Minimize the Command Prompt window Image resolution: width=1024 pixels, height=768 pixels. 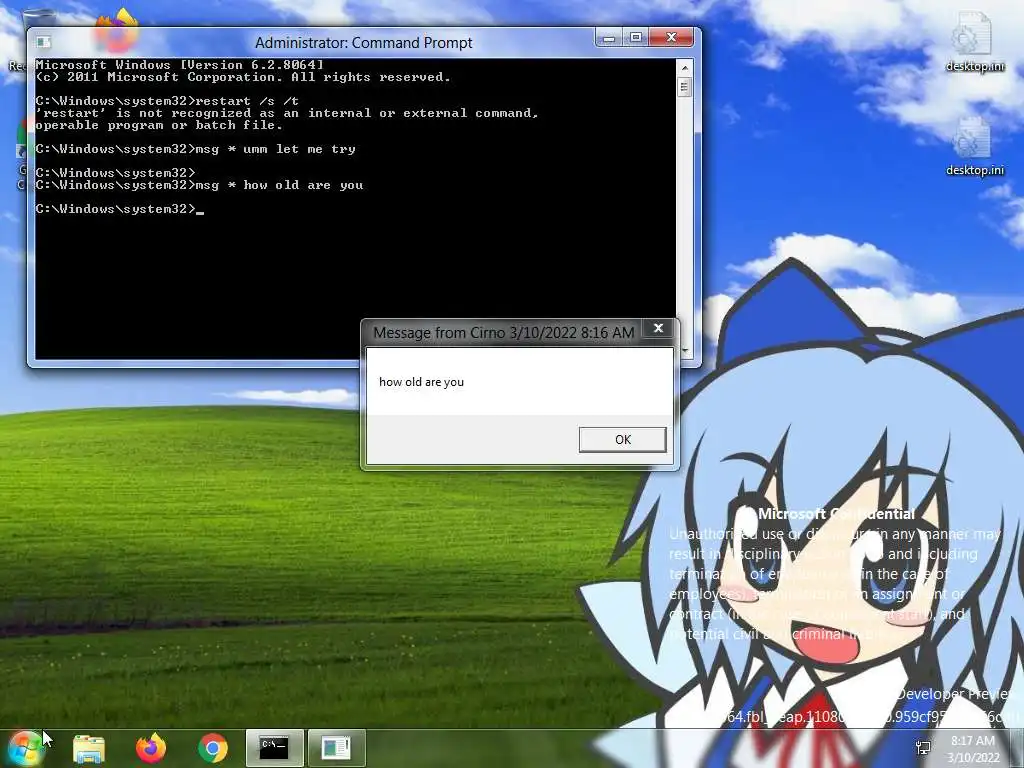click(x=609, y=38)
